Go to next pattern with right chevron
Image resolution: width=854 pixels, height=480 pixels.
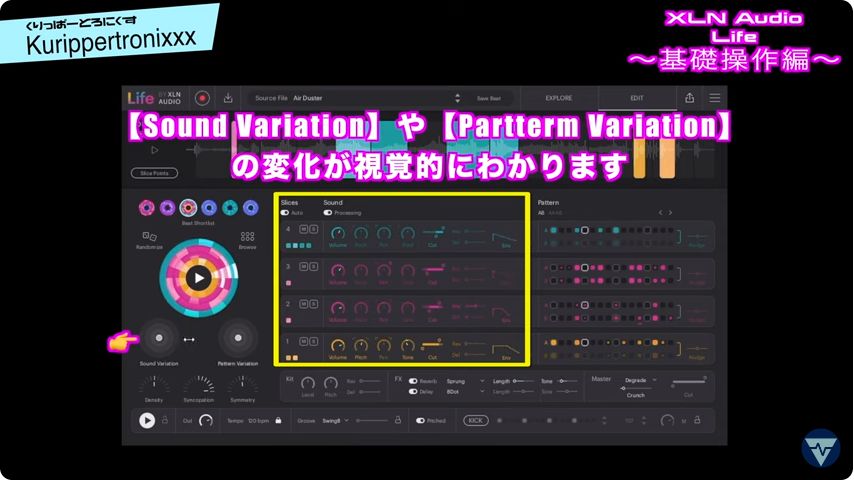click(x=670, y=212)
